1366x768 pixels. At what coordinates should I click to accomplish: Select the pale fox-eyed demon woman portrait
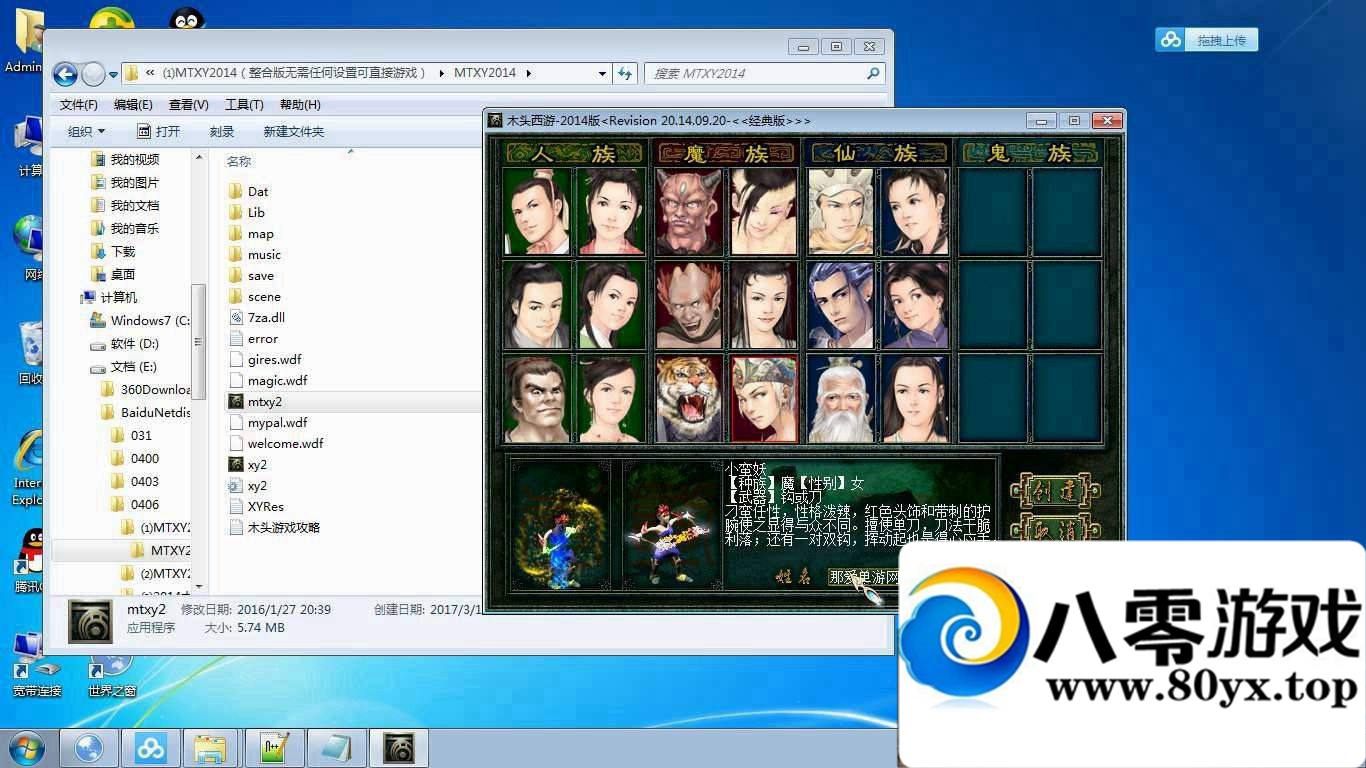(764, 212)
